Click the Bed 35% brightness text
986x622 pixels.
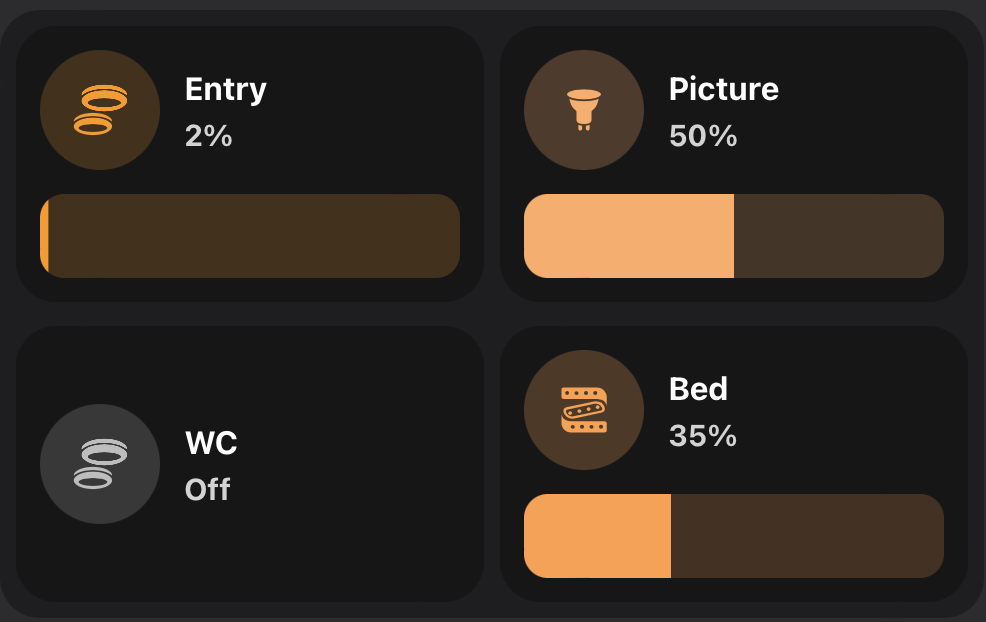point(703,436)
